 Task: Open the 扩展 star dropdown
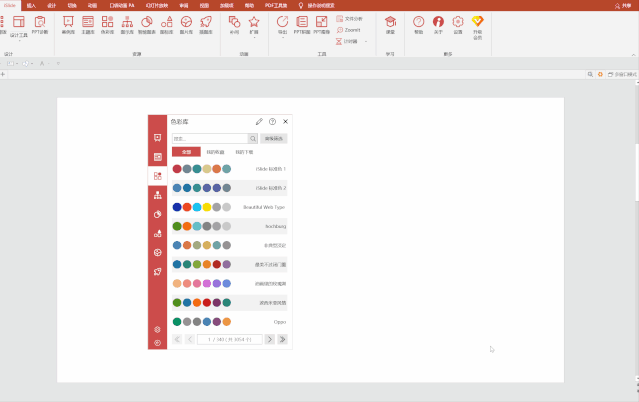click(x=254, y=27)
